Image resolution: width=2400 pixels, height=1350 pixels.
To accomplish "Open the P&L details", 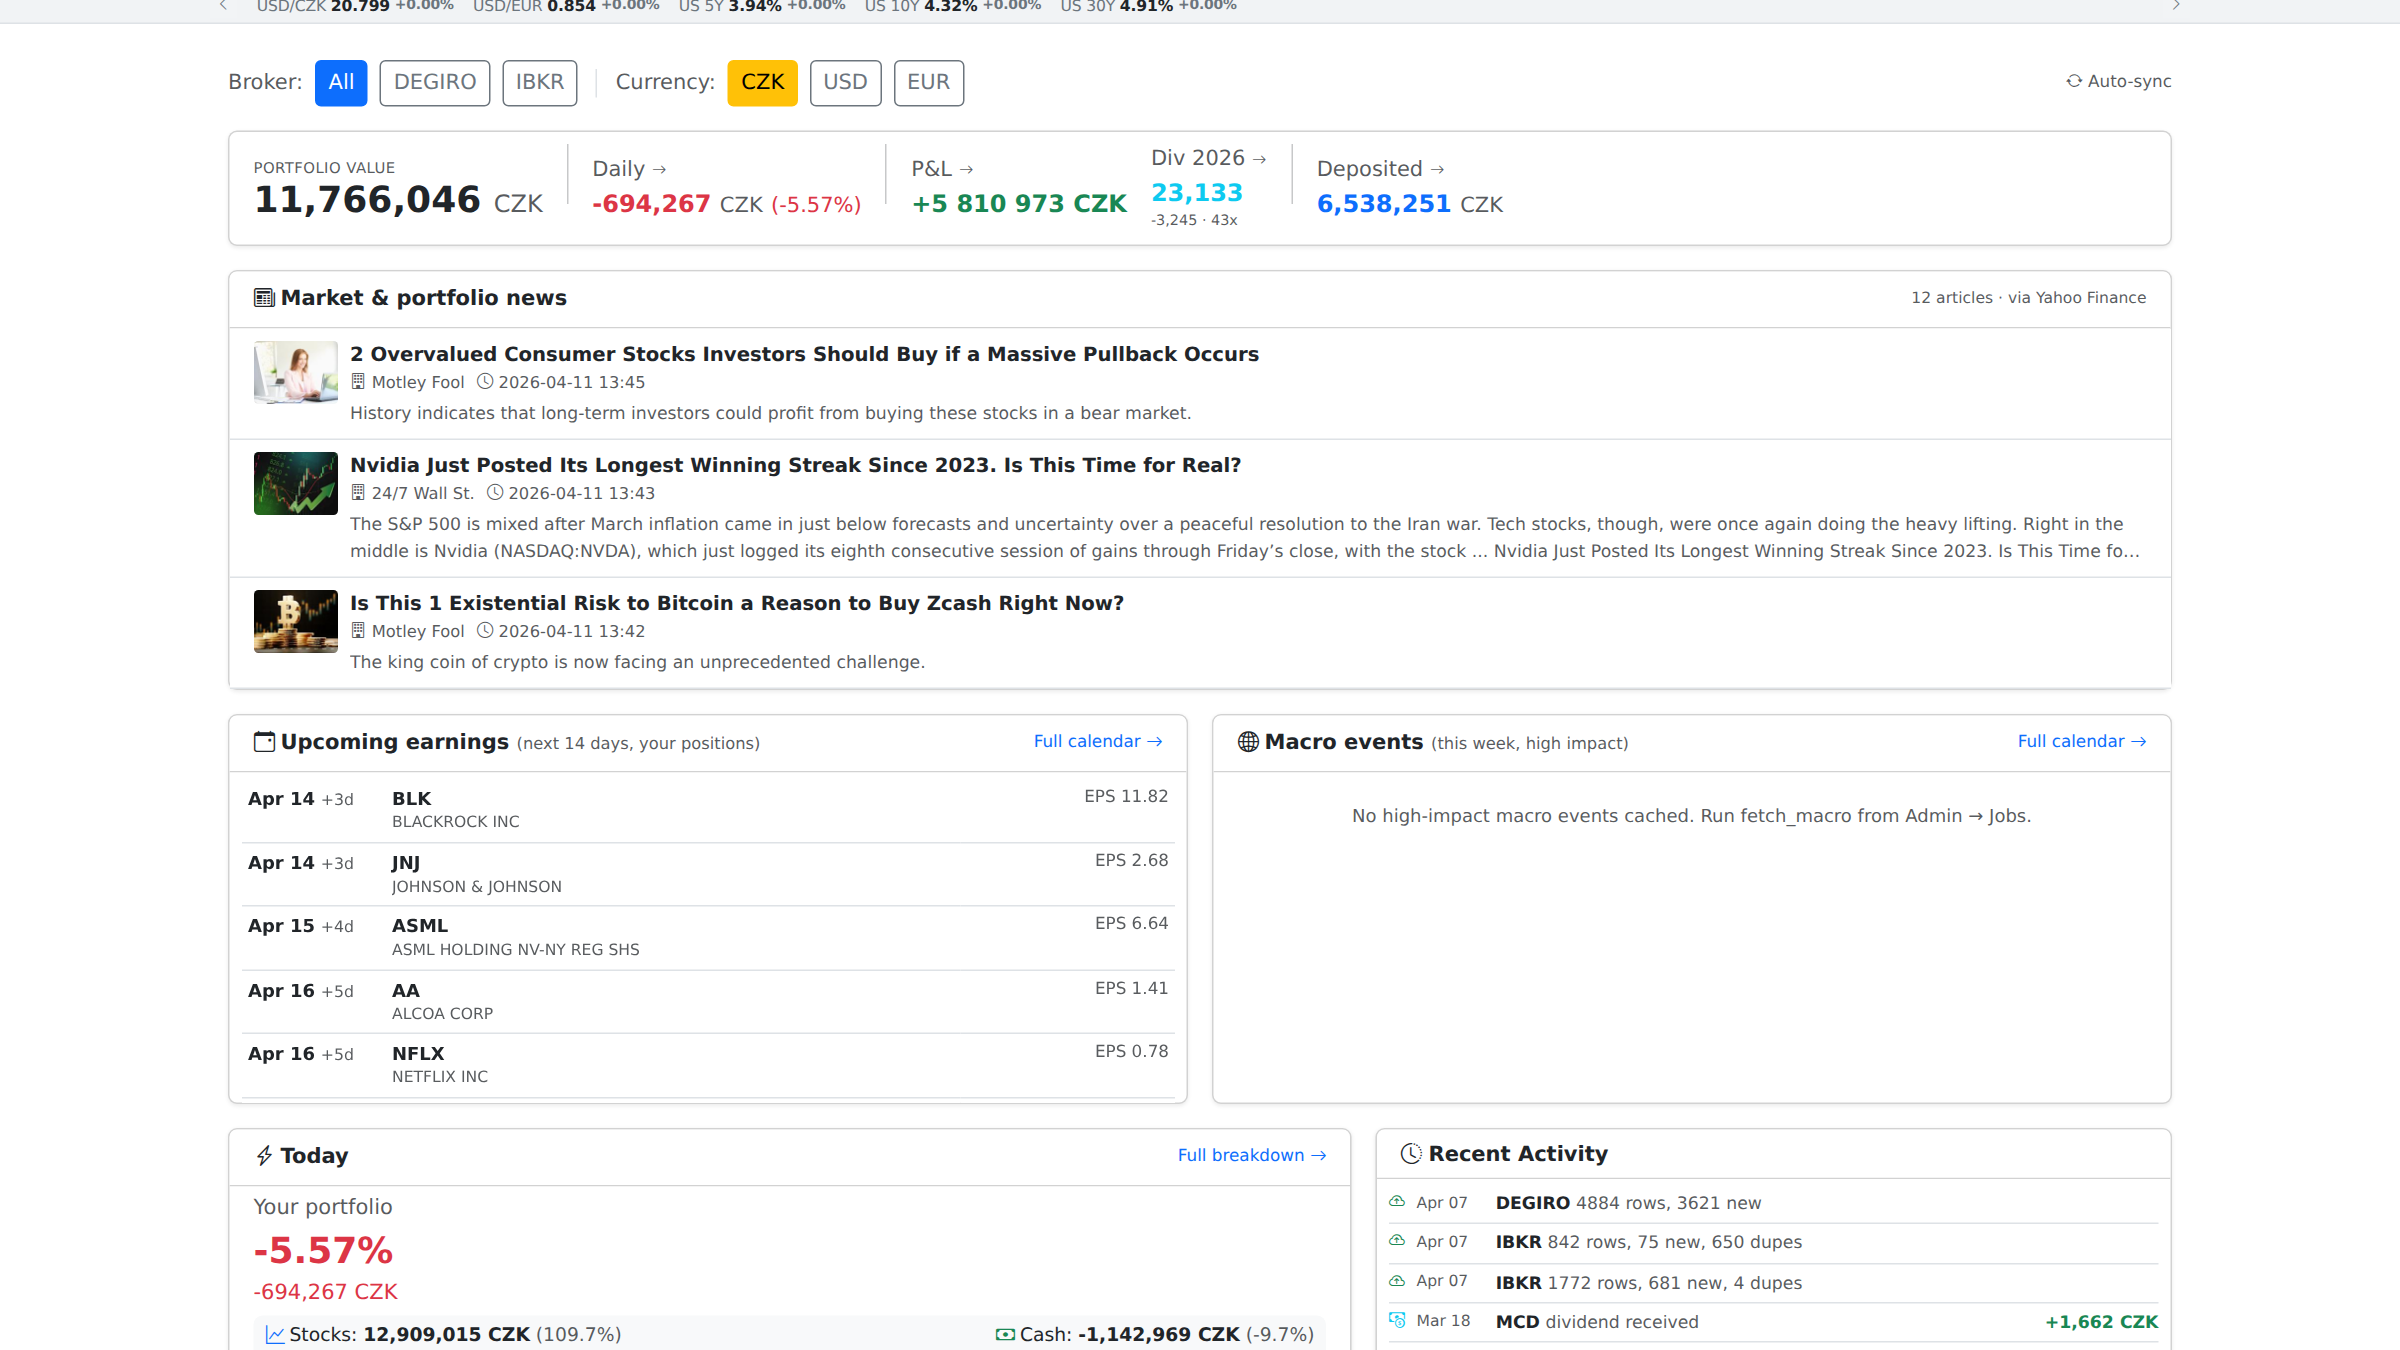I will tap(942, 169).
